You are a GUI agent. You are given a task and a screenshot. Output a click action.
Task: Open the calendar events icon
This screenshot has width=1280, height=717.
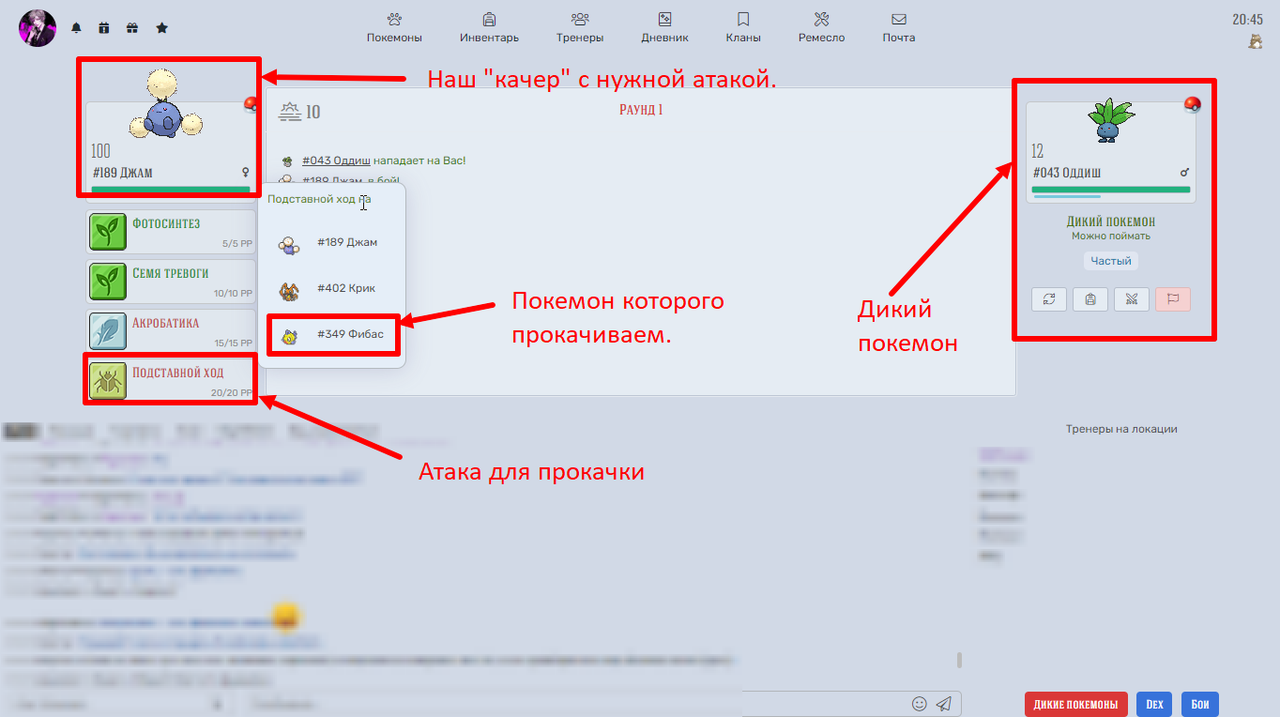tap(104, 29)
